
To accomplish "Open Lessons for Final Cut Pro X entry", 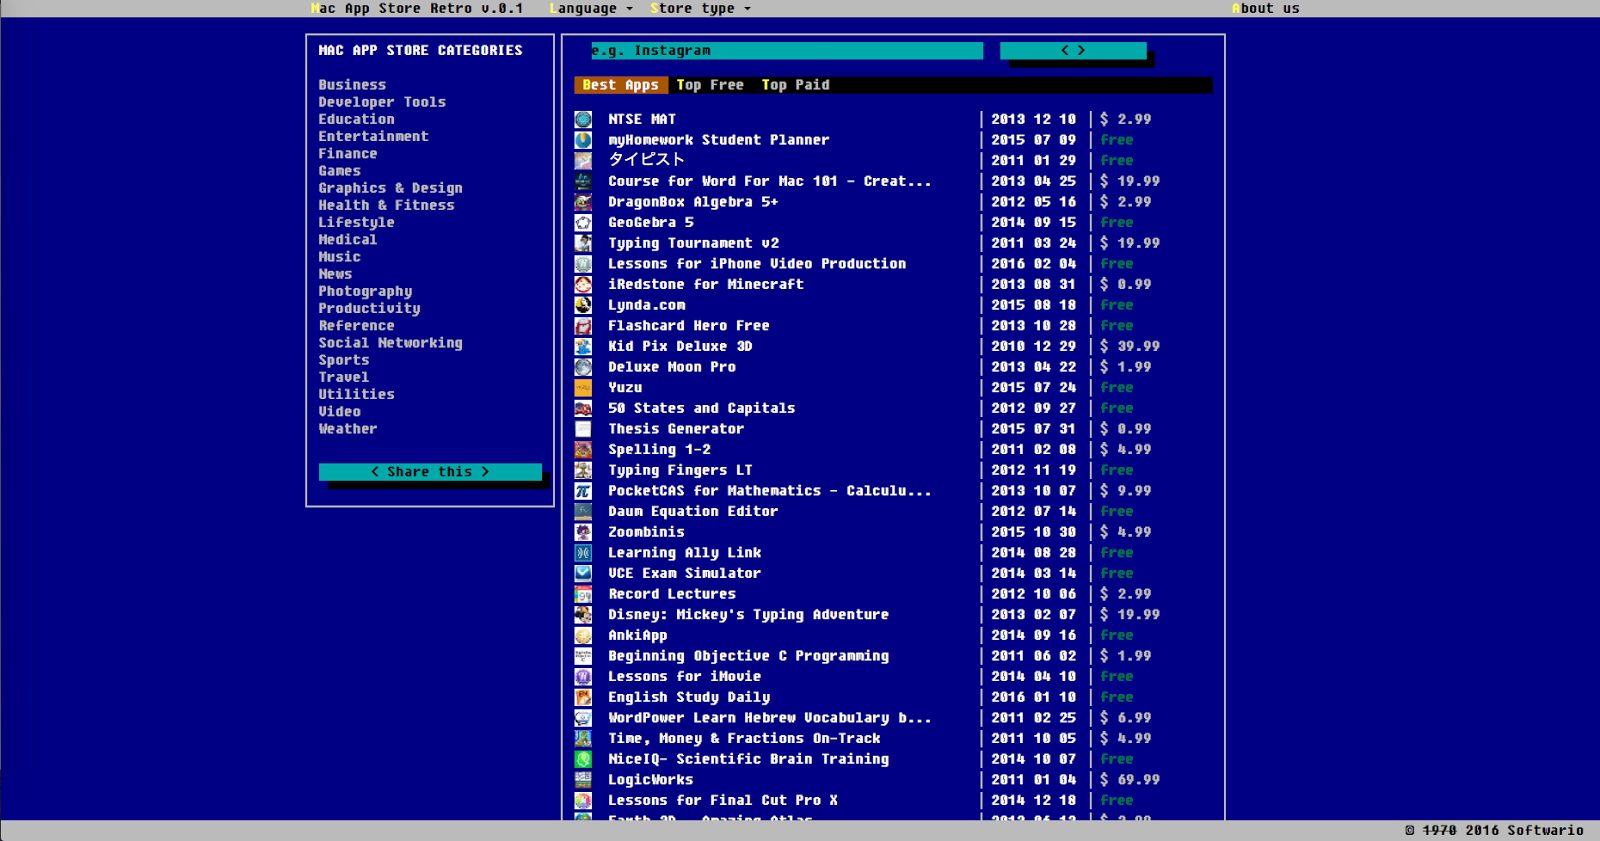I will pos(723,800).
